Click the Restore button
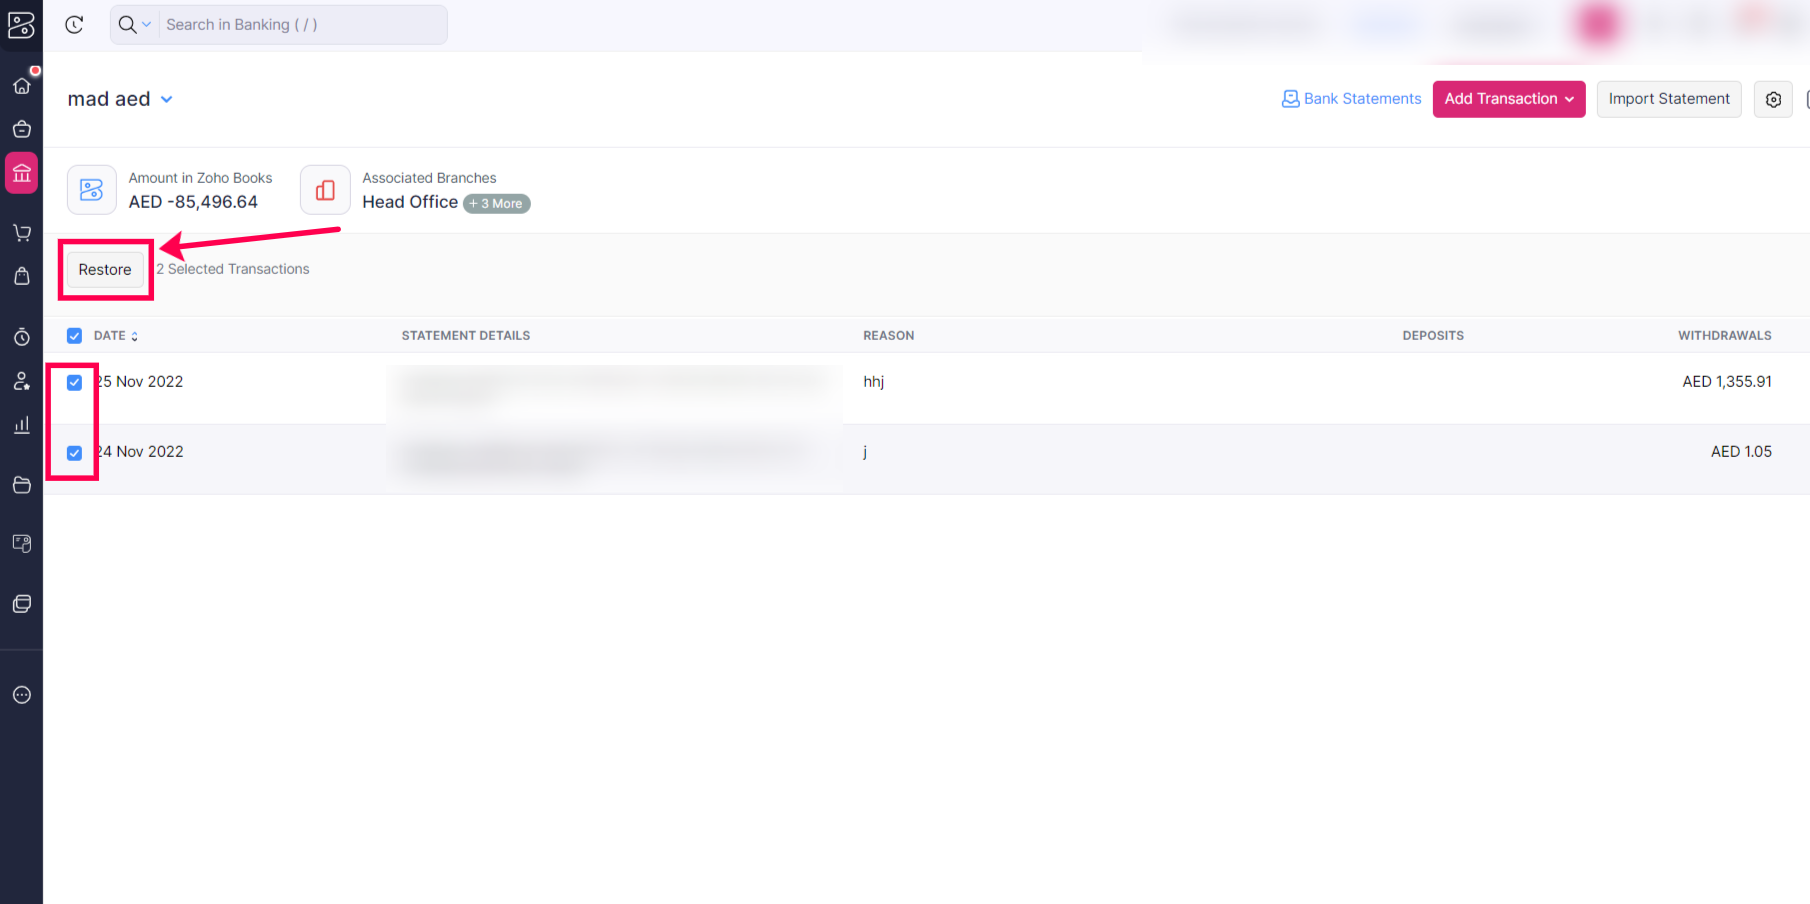Screen dimensions: 1810x904 (x=105, y=270)
